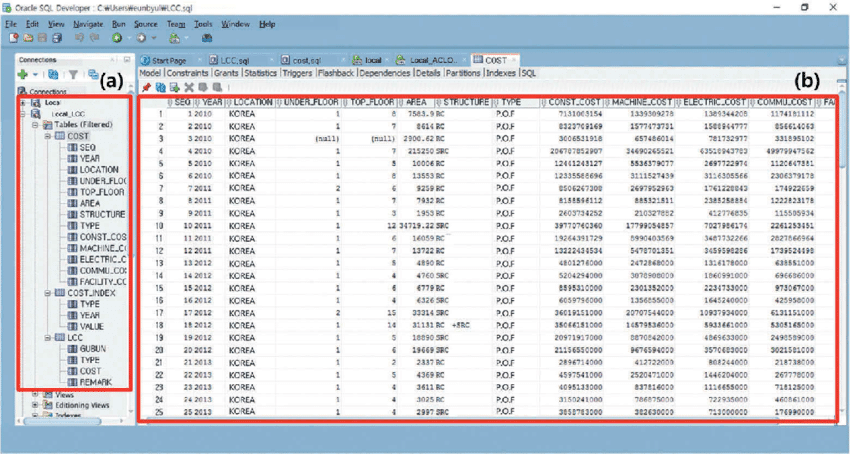Click the STRUCTURE column header
The width and height of the screenshot is (850, 454).
tap(462, 102)
